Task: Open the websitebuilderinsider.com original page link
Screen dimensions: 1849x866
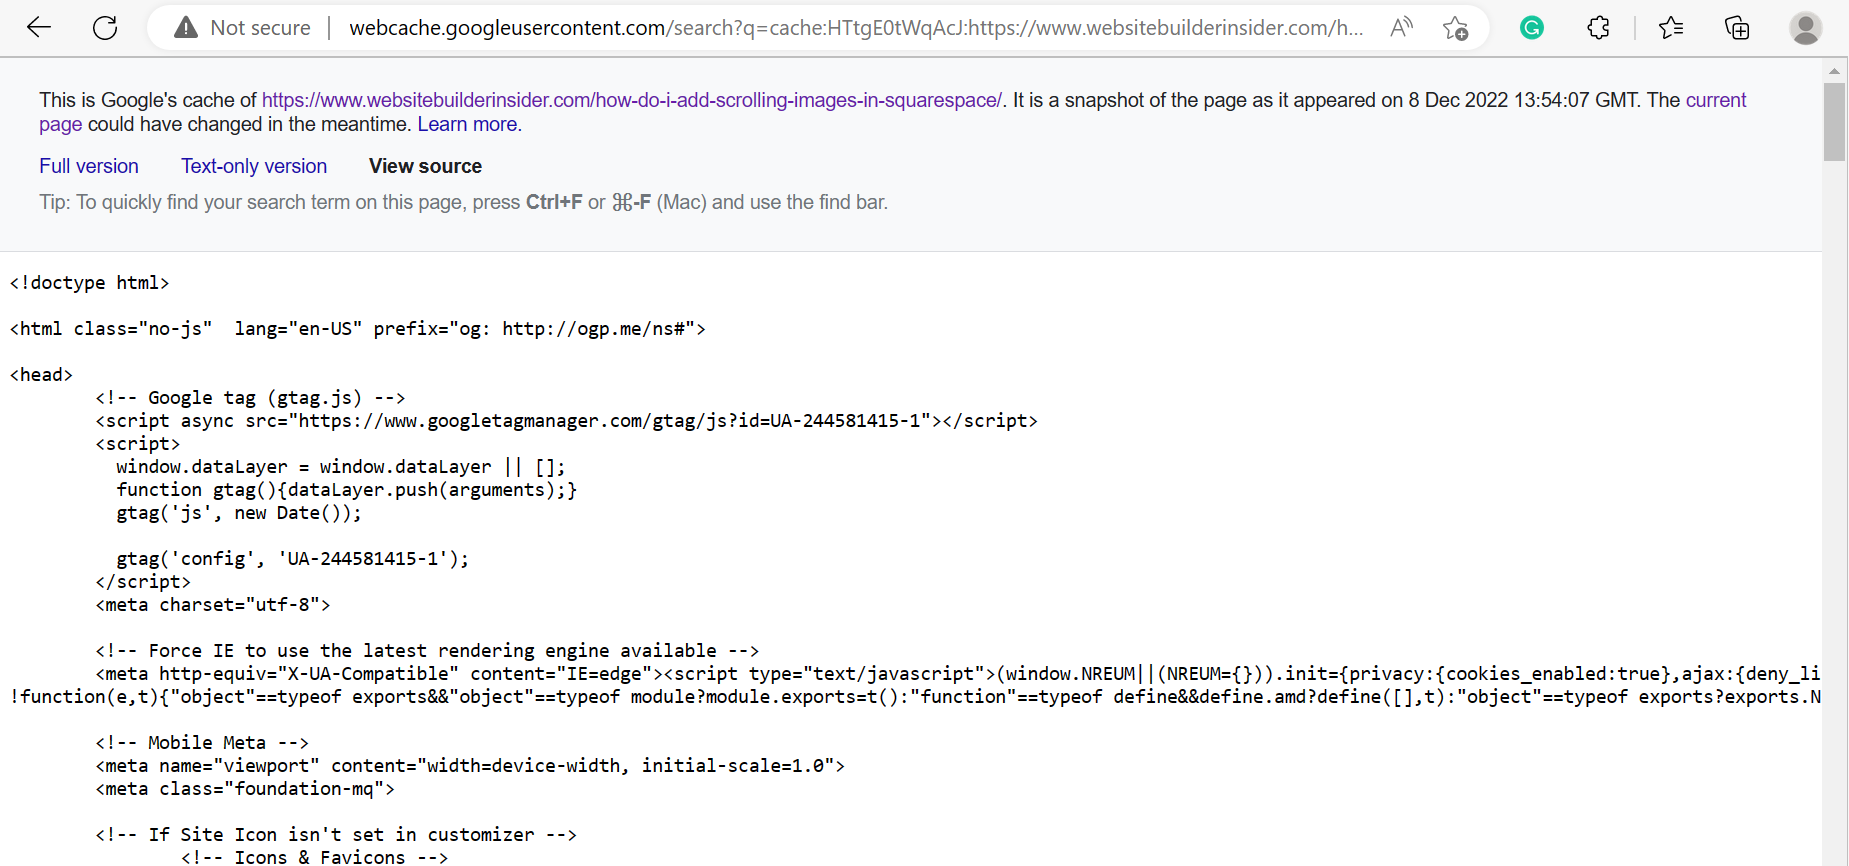Action: pos(632,100)
